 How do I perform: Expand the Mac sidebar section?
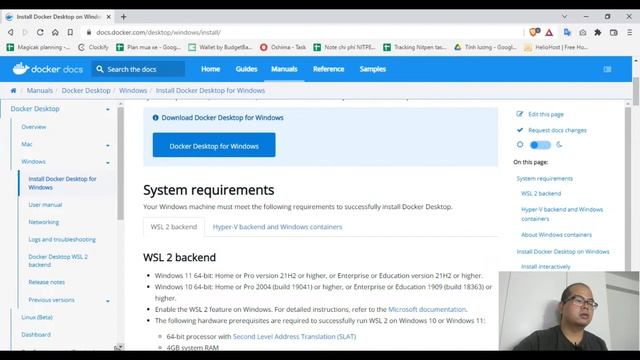point(108,145)
